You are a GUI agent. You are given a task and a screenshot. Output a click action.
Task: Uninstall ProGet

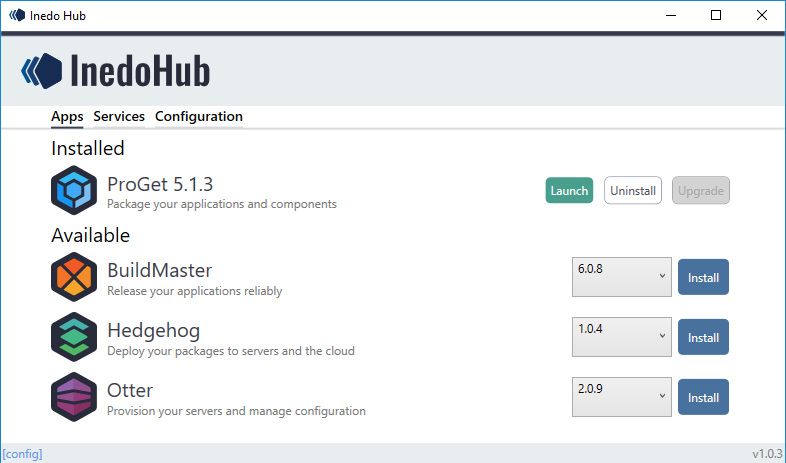(x=632, y=190)
